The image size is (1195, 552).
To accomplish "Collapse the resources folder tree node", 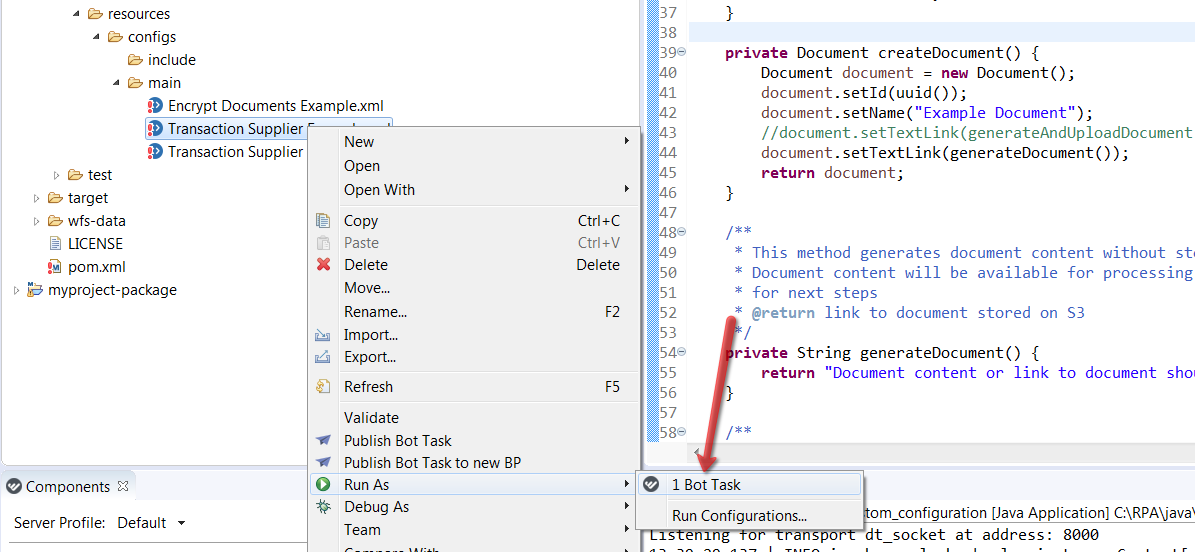I will (x=75, y=14).
